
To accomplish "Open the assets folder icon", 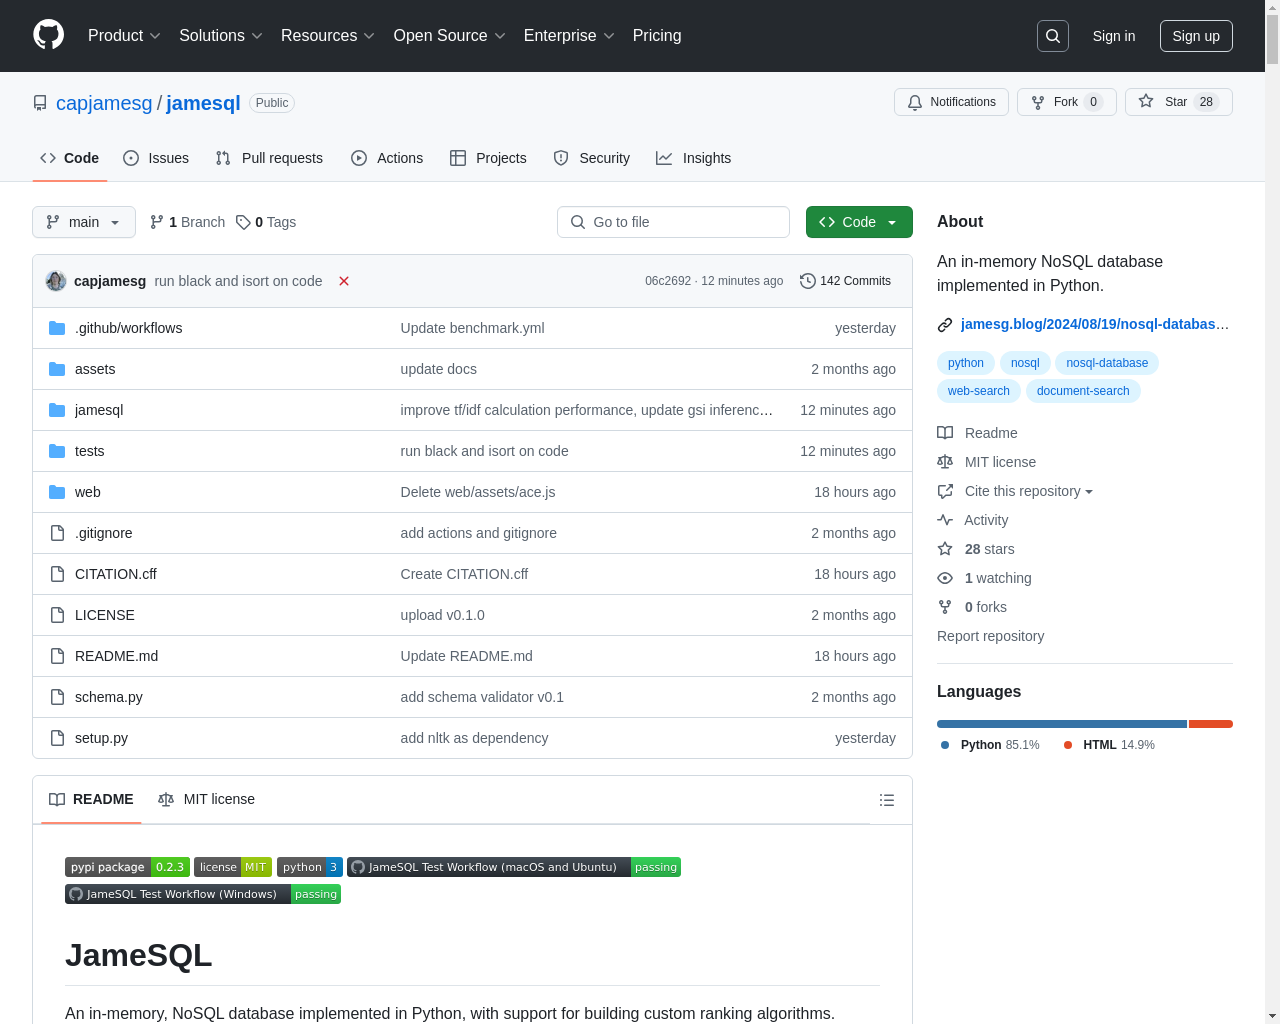I will [x=57, y=369].
